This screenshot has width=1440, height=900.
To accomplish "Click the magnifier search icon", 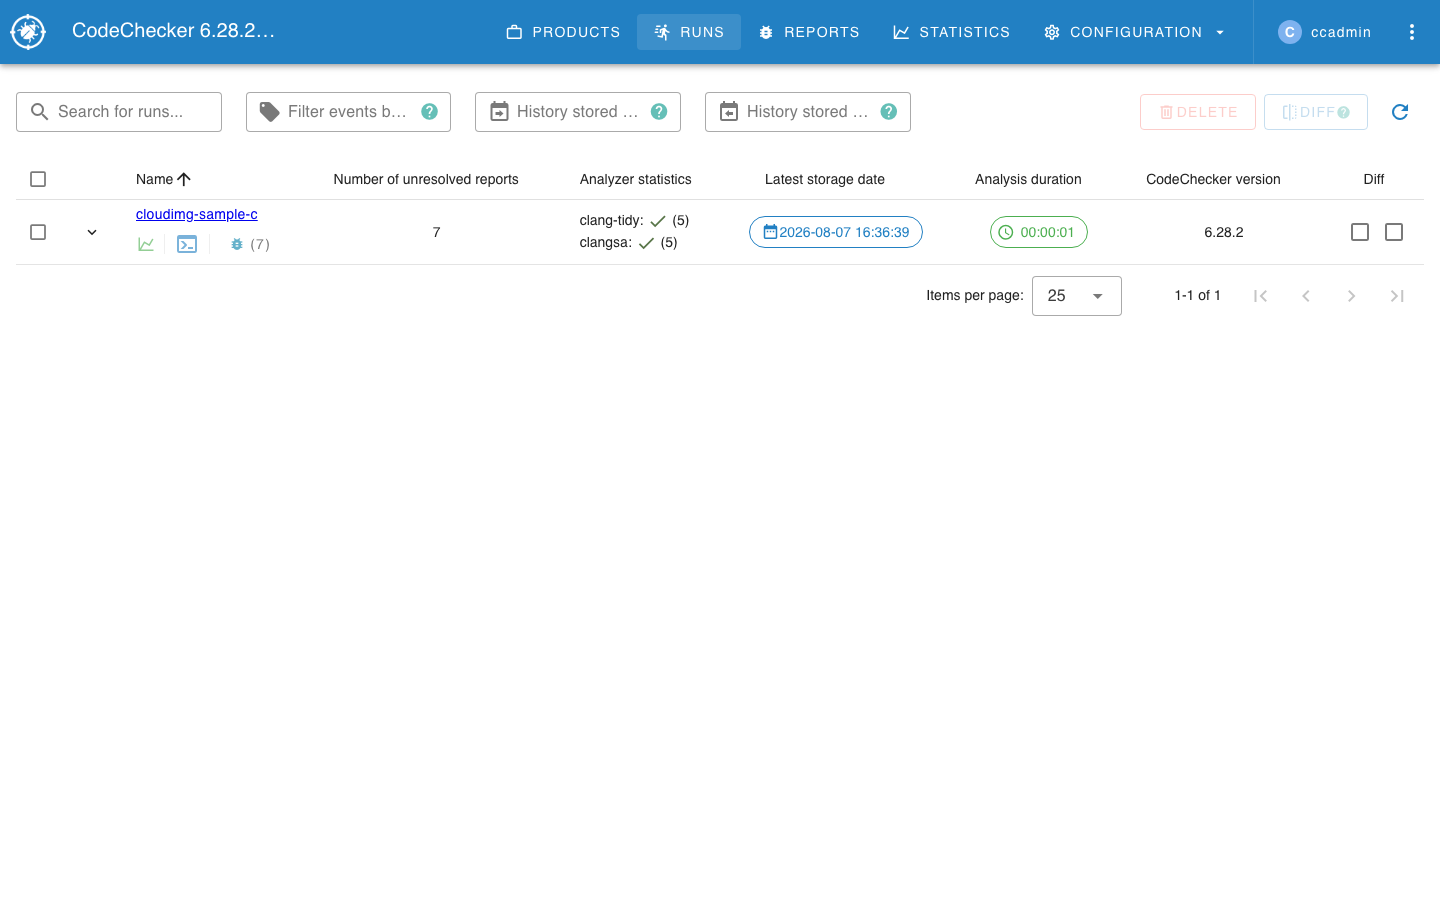I will pyautogui.click(x=40, y=112).
